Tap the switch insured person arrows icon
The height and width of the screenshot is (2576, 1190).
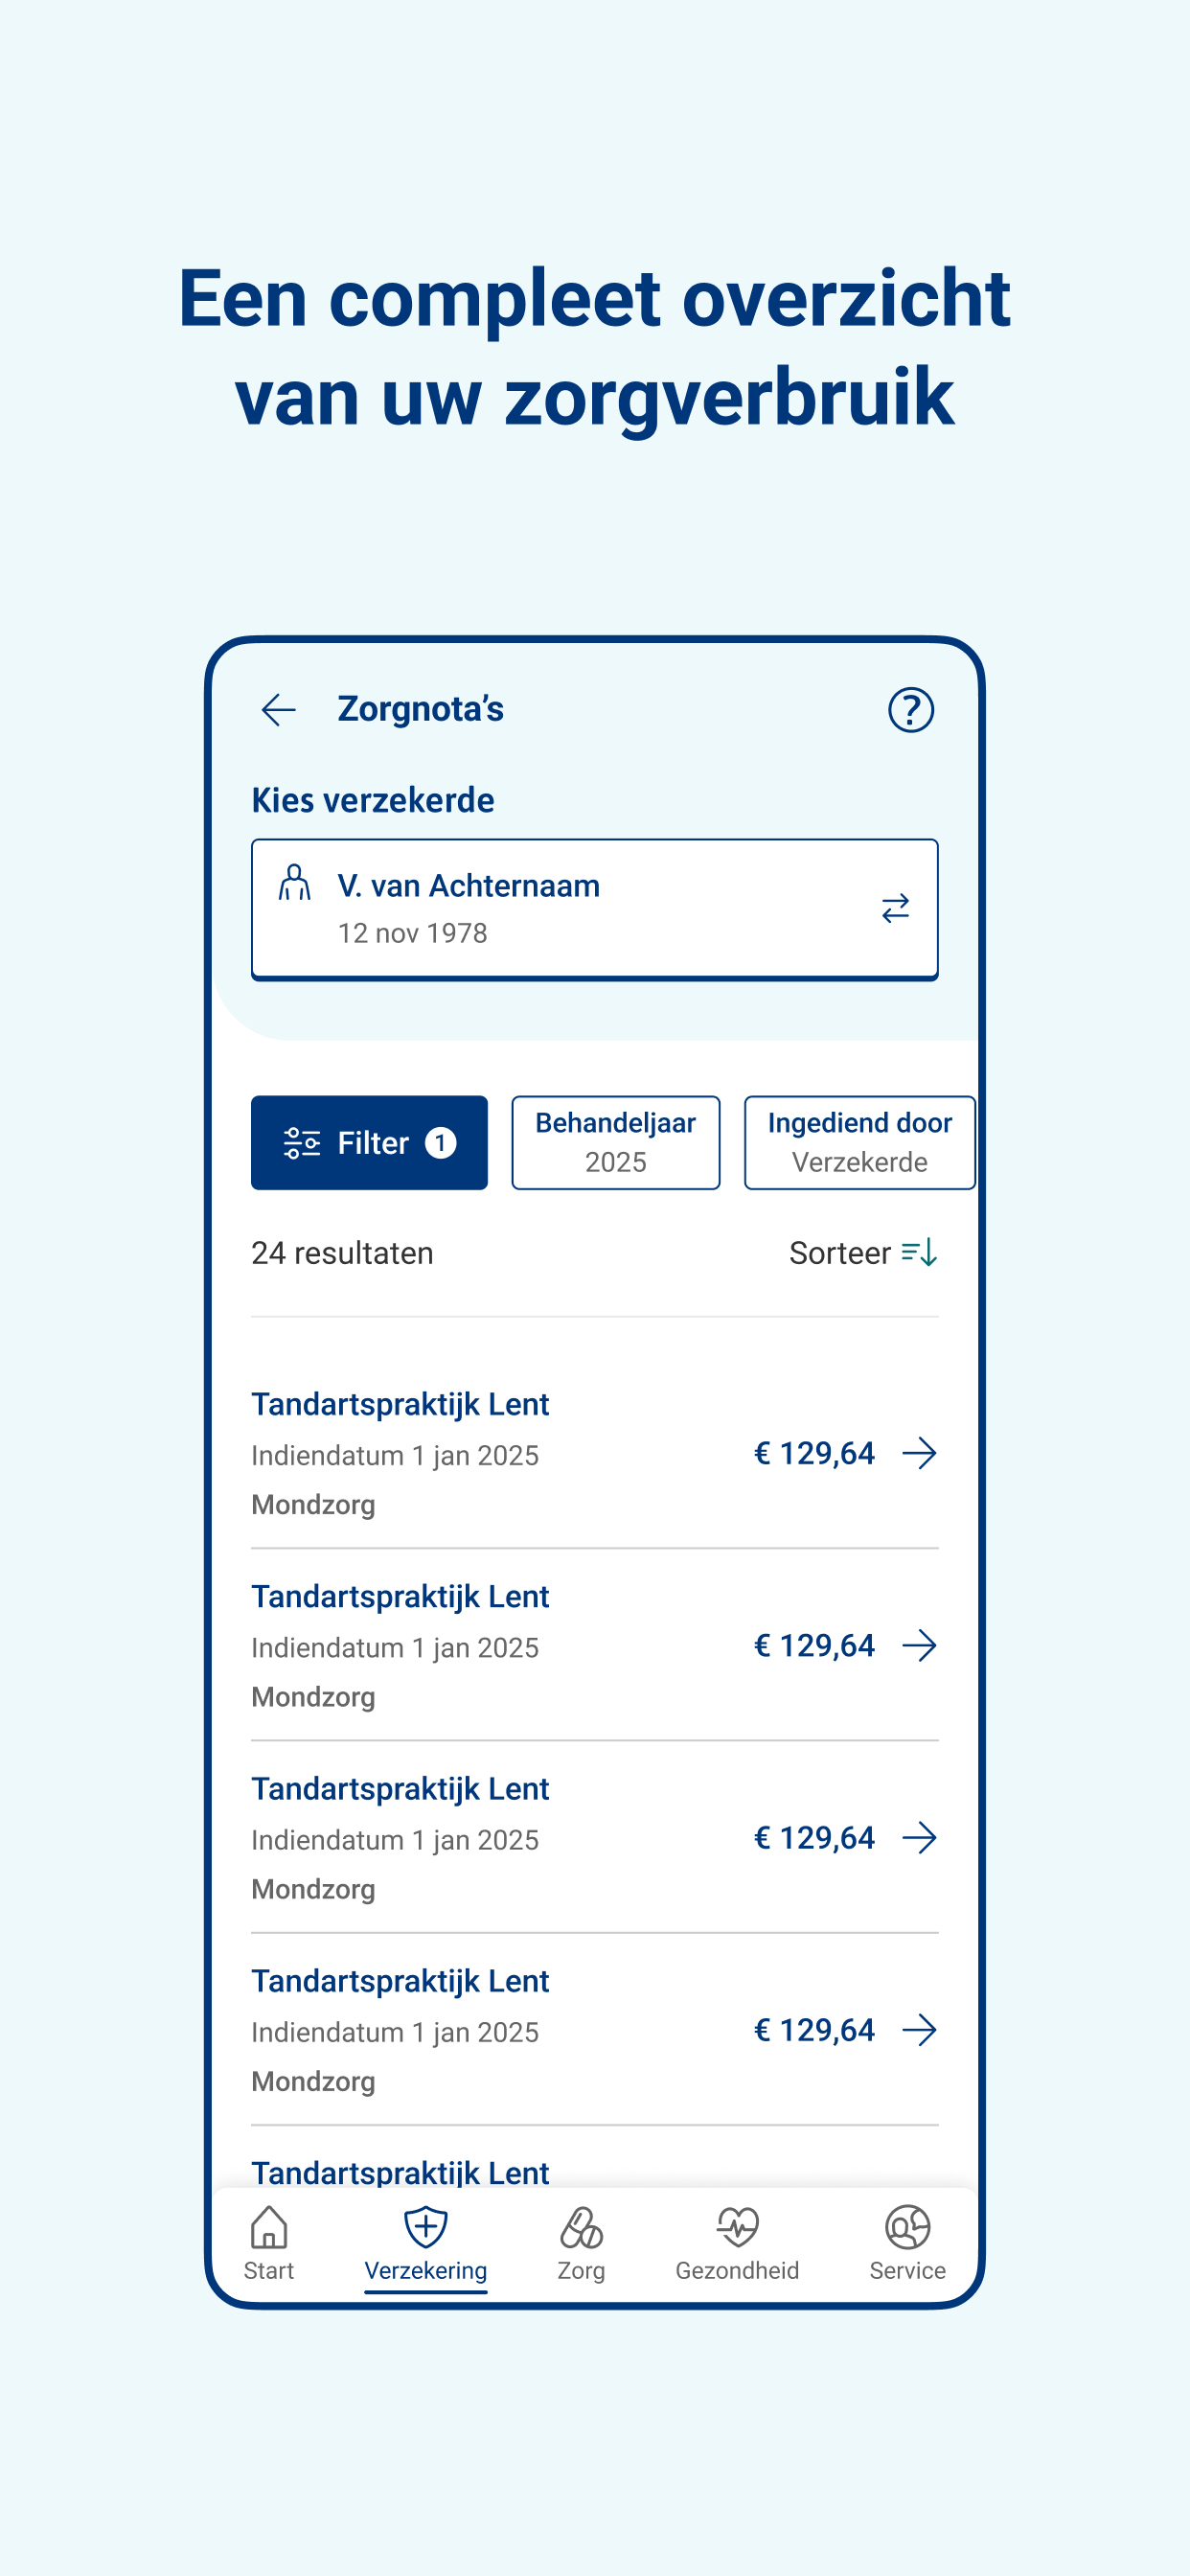point(895,908)
